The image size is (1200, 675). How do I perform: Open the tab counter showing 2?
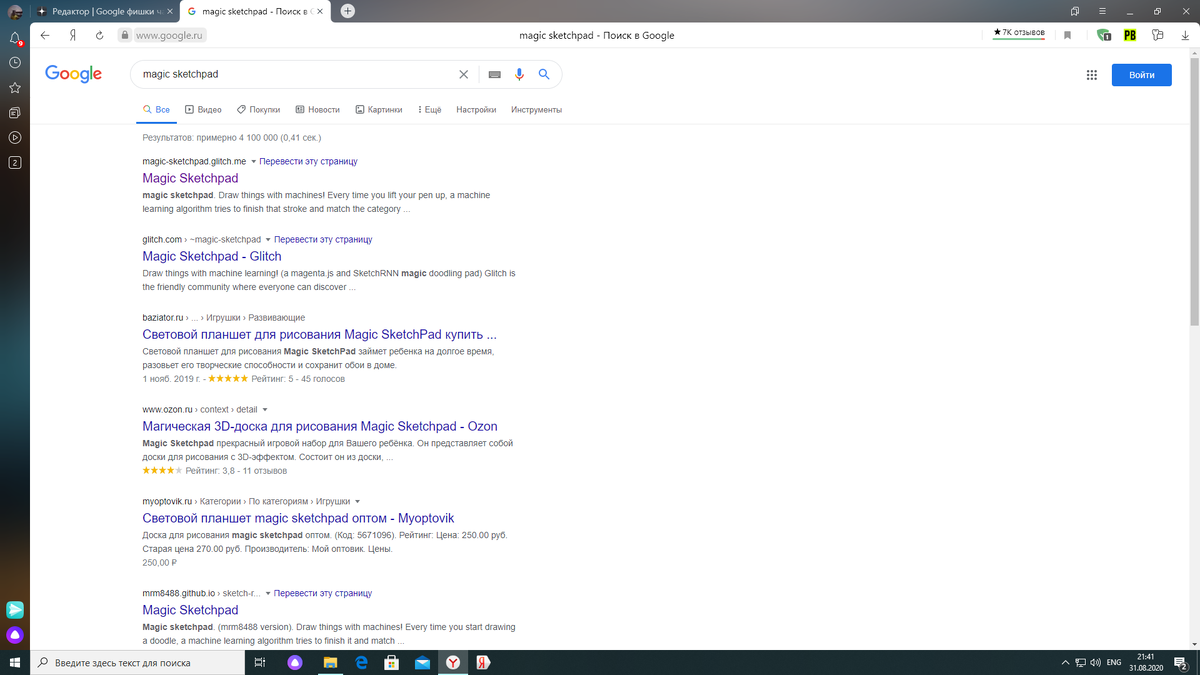(x=15, y=162)
